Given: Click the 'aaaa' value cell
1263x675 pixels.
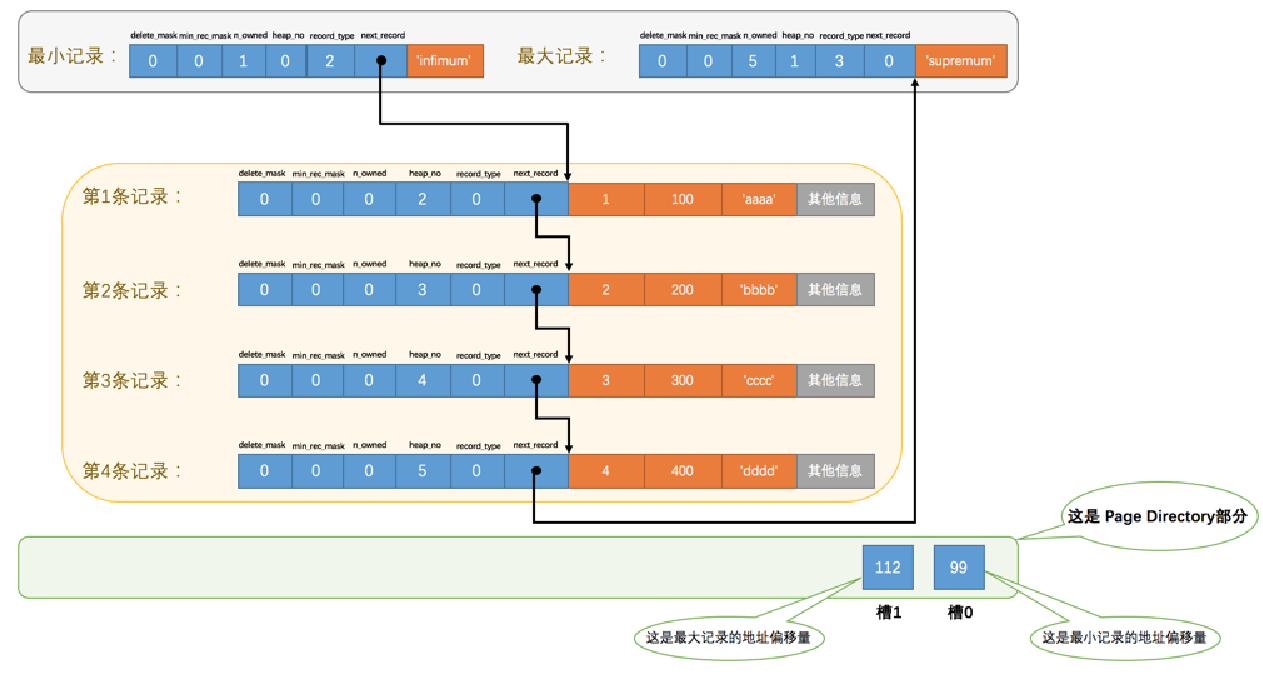Looking at the screenshot, I should point(759,199).
